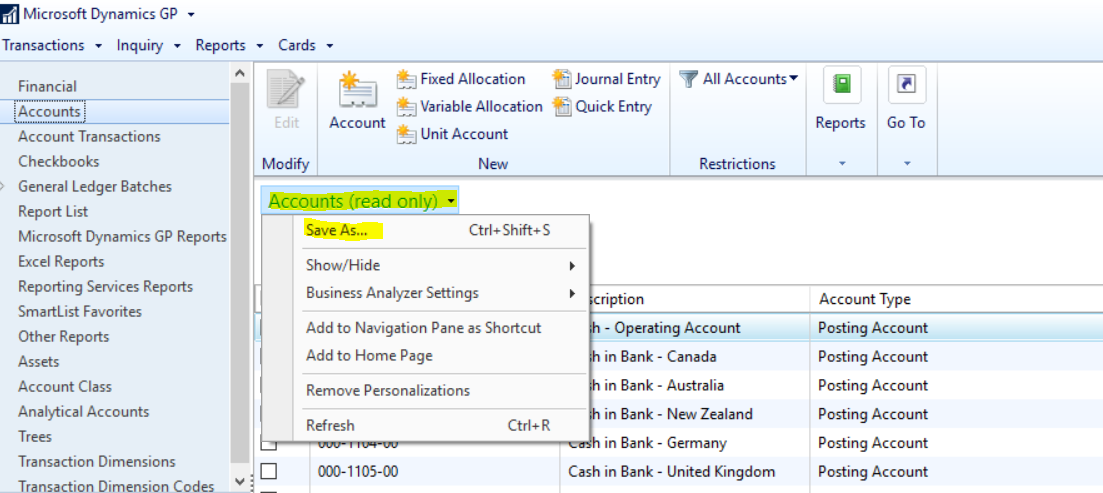Viewport: 1103px width, 493px height.
Task: Go to Checkbooks in navigation pane
Action: [x=58, y=161]
